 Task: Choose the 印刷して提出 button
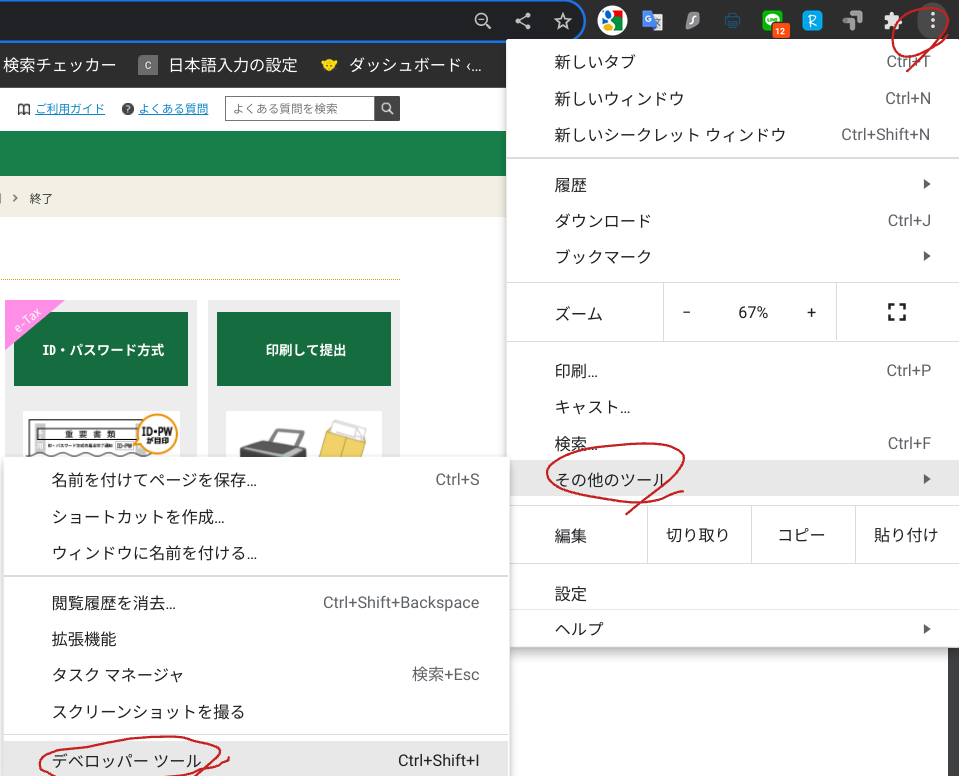click(x=304, y=349)
